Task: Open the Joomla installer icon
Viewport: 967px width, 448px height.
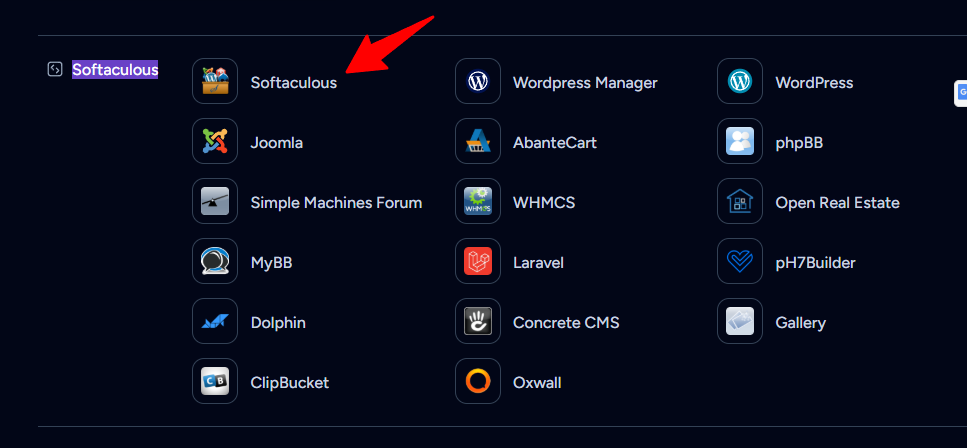Action: coord(215,141)
